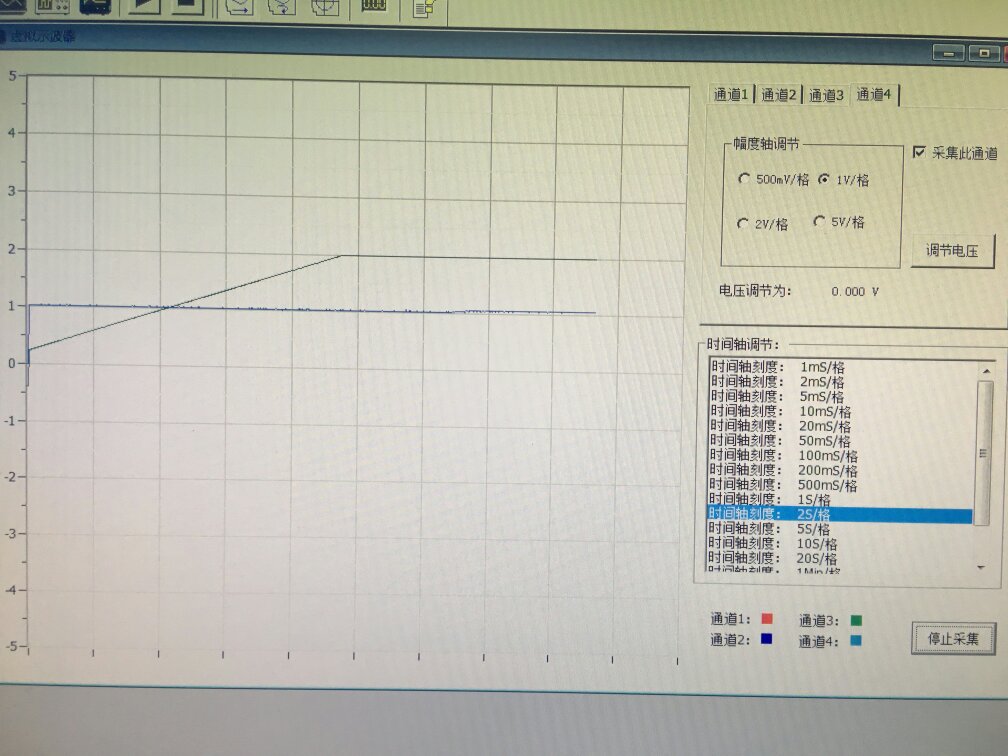The width and height of the screenshot is (1008, 756).
Task: Click the straight-arrow shape toolbar icon
Action: tap(239, 6)
